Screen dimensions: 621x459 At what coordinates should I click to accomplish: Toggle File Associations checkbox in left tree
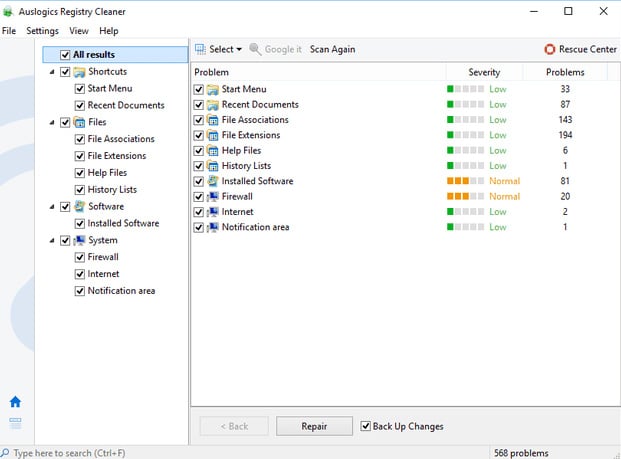coord(80,139)
